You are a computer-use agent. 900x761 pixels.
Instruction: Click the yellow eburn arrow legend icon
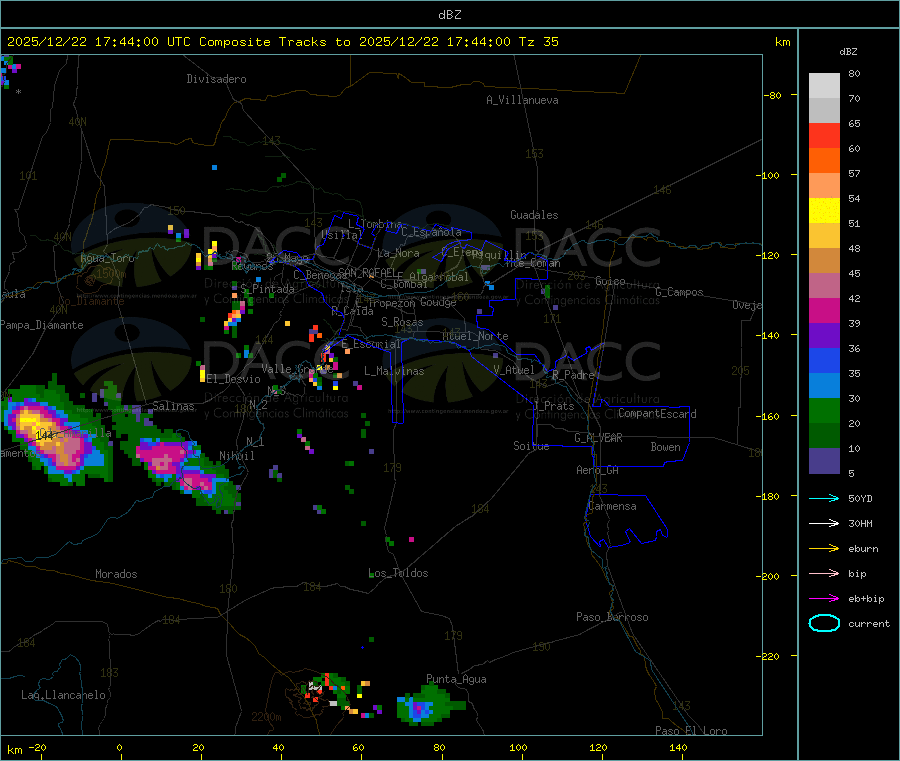click(x=824, y=548)
